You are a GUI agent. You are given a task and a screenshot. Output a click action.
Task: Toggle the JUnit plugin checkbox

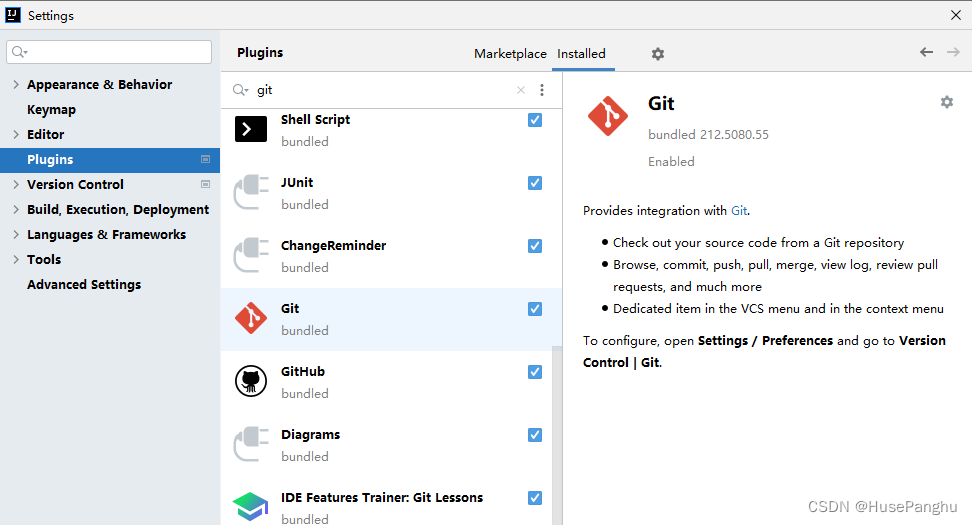(x=535, y=183)
